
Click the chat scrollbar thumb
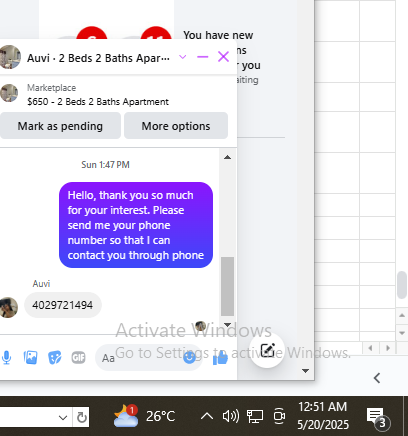(x=227, y=286)
